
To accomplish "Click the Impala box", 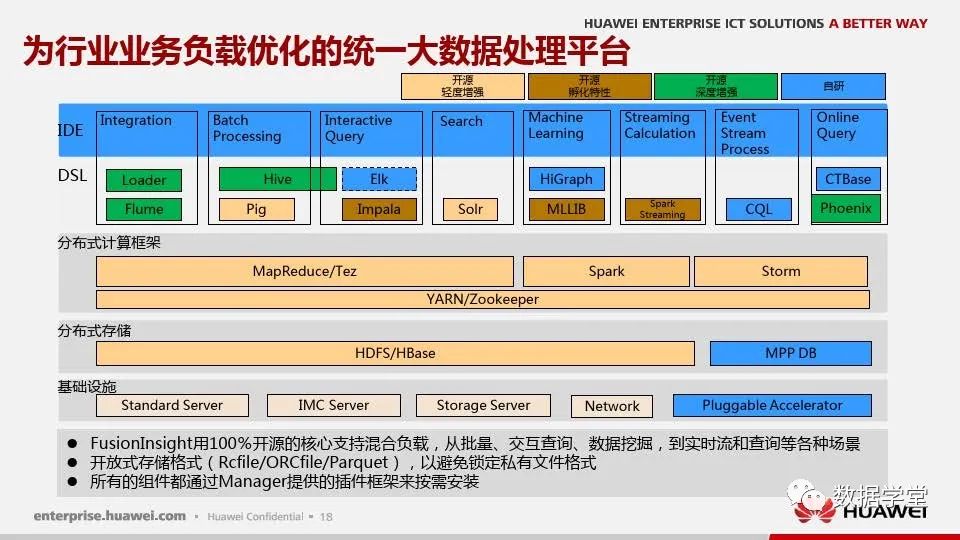I will [379, 209].
